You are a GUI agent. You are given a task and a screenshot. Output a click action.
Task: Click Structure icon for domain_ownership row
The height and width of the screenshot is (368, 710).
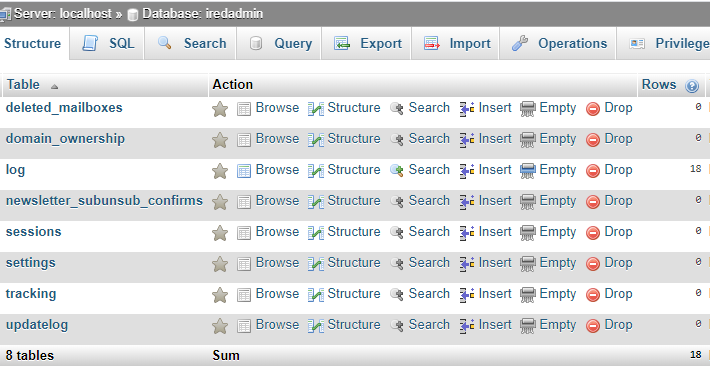[316, 140]
